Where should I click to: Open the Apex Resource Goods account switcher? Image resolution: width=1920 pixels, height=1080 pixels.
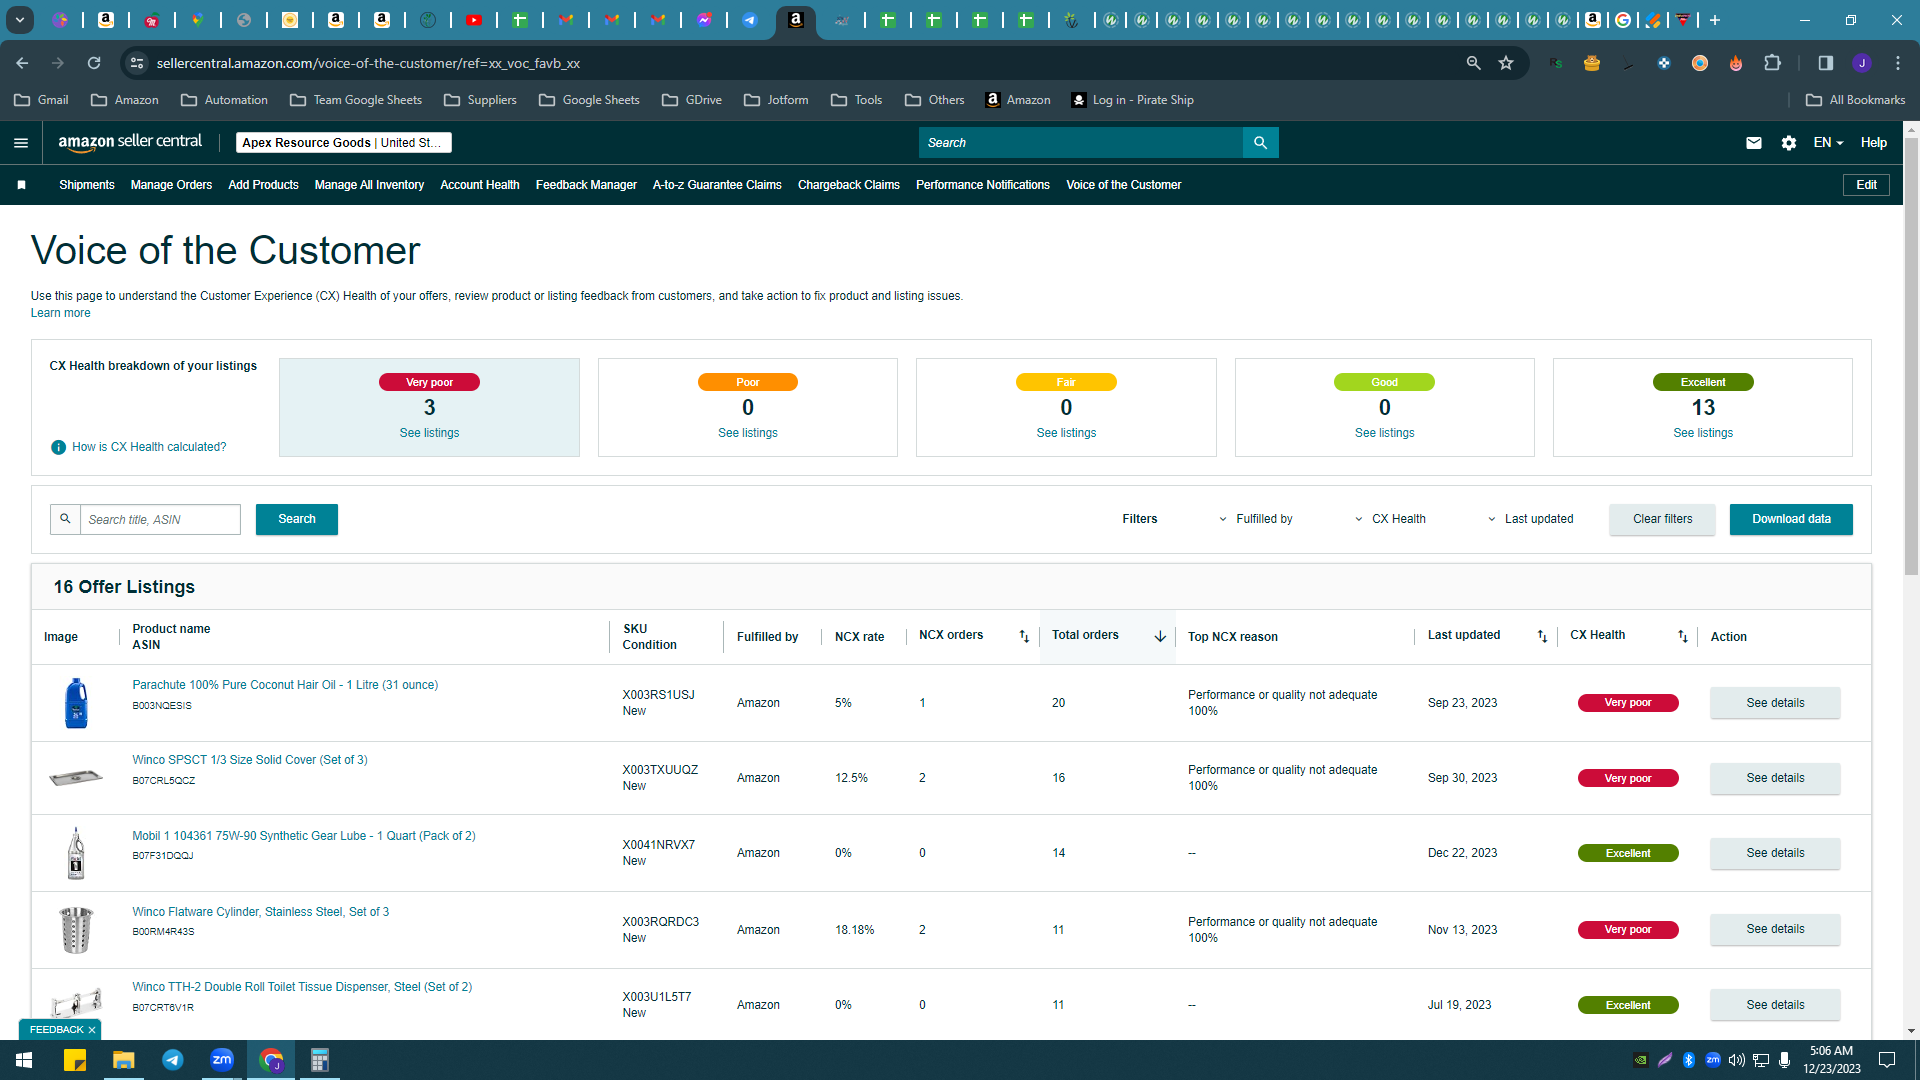click(x=343, y=143)
